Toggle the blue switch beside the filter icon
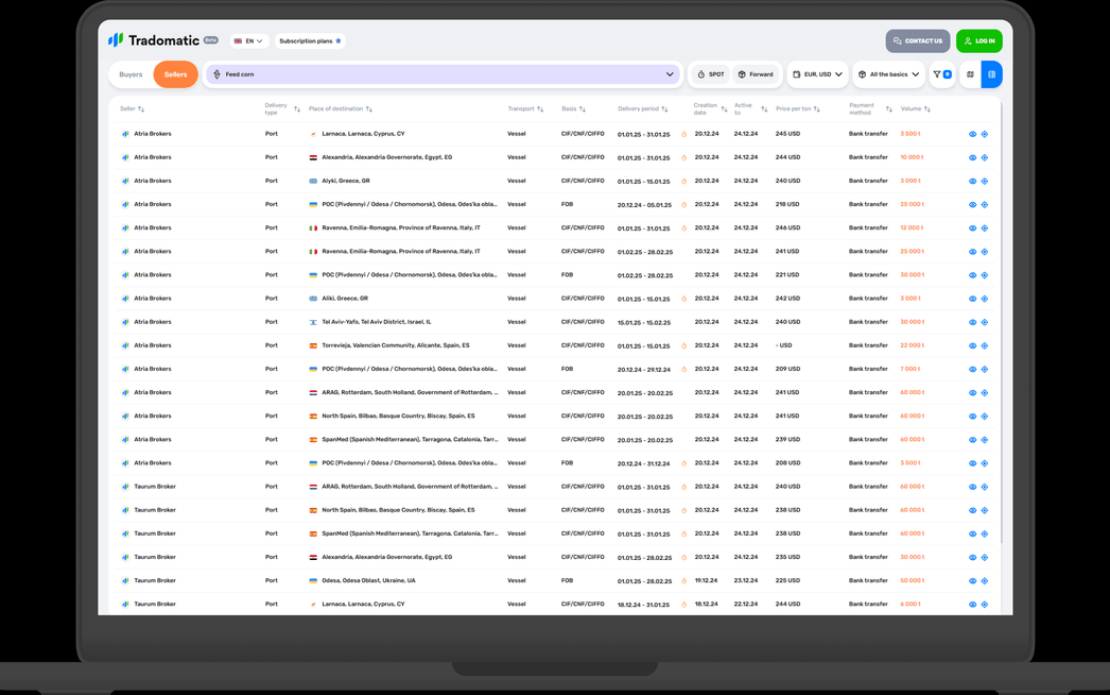This screenshot has height=695, width=1110. 946,74
